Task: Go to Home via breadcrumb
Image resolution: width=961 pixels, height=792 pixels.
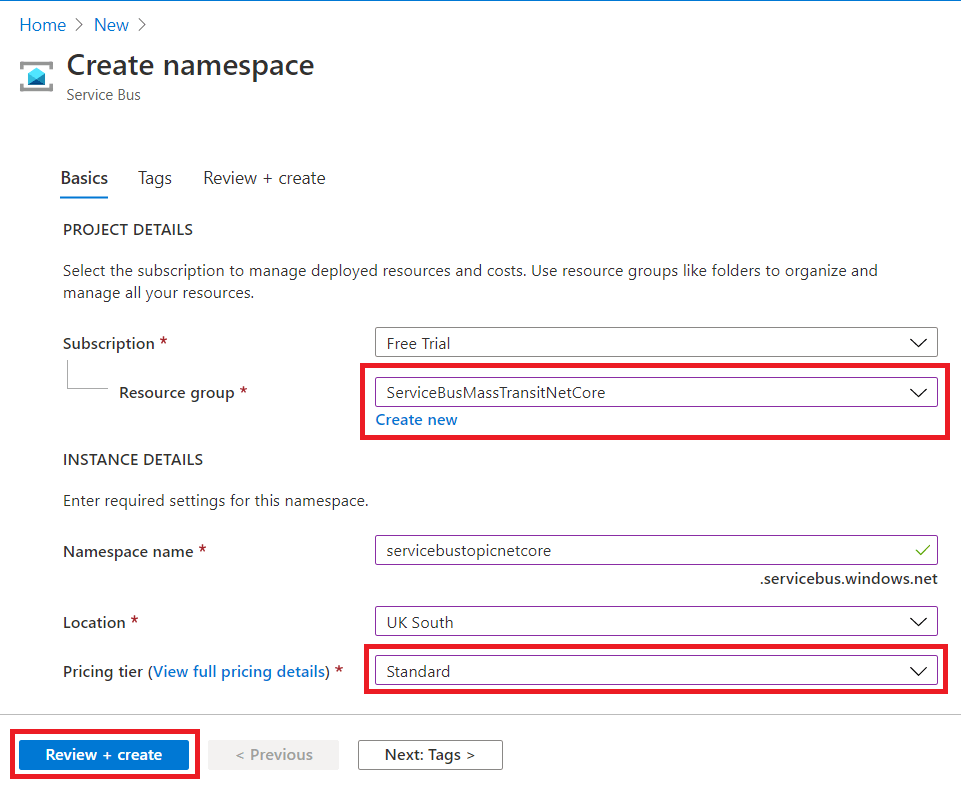Action: (x=42, y=25)
